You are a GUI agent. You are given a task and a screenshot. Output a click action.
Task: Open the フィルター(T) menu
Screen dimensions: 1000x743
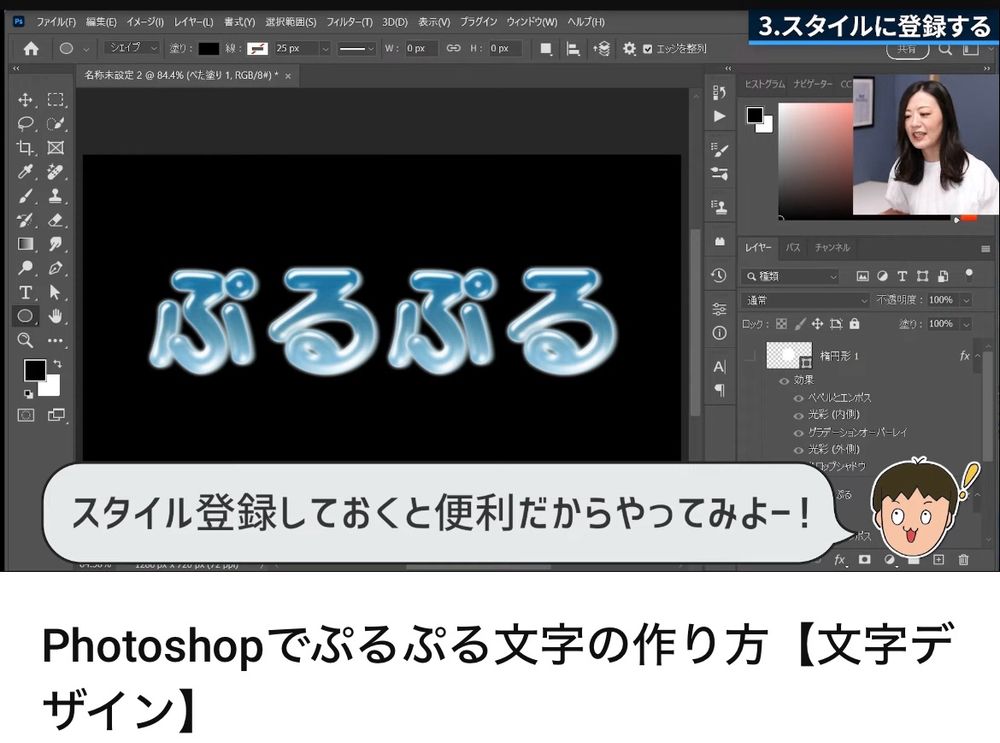click(349, 22)
